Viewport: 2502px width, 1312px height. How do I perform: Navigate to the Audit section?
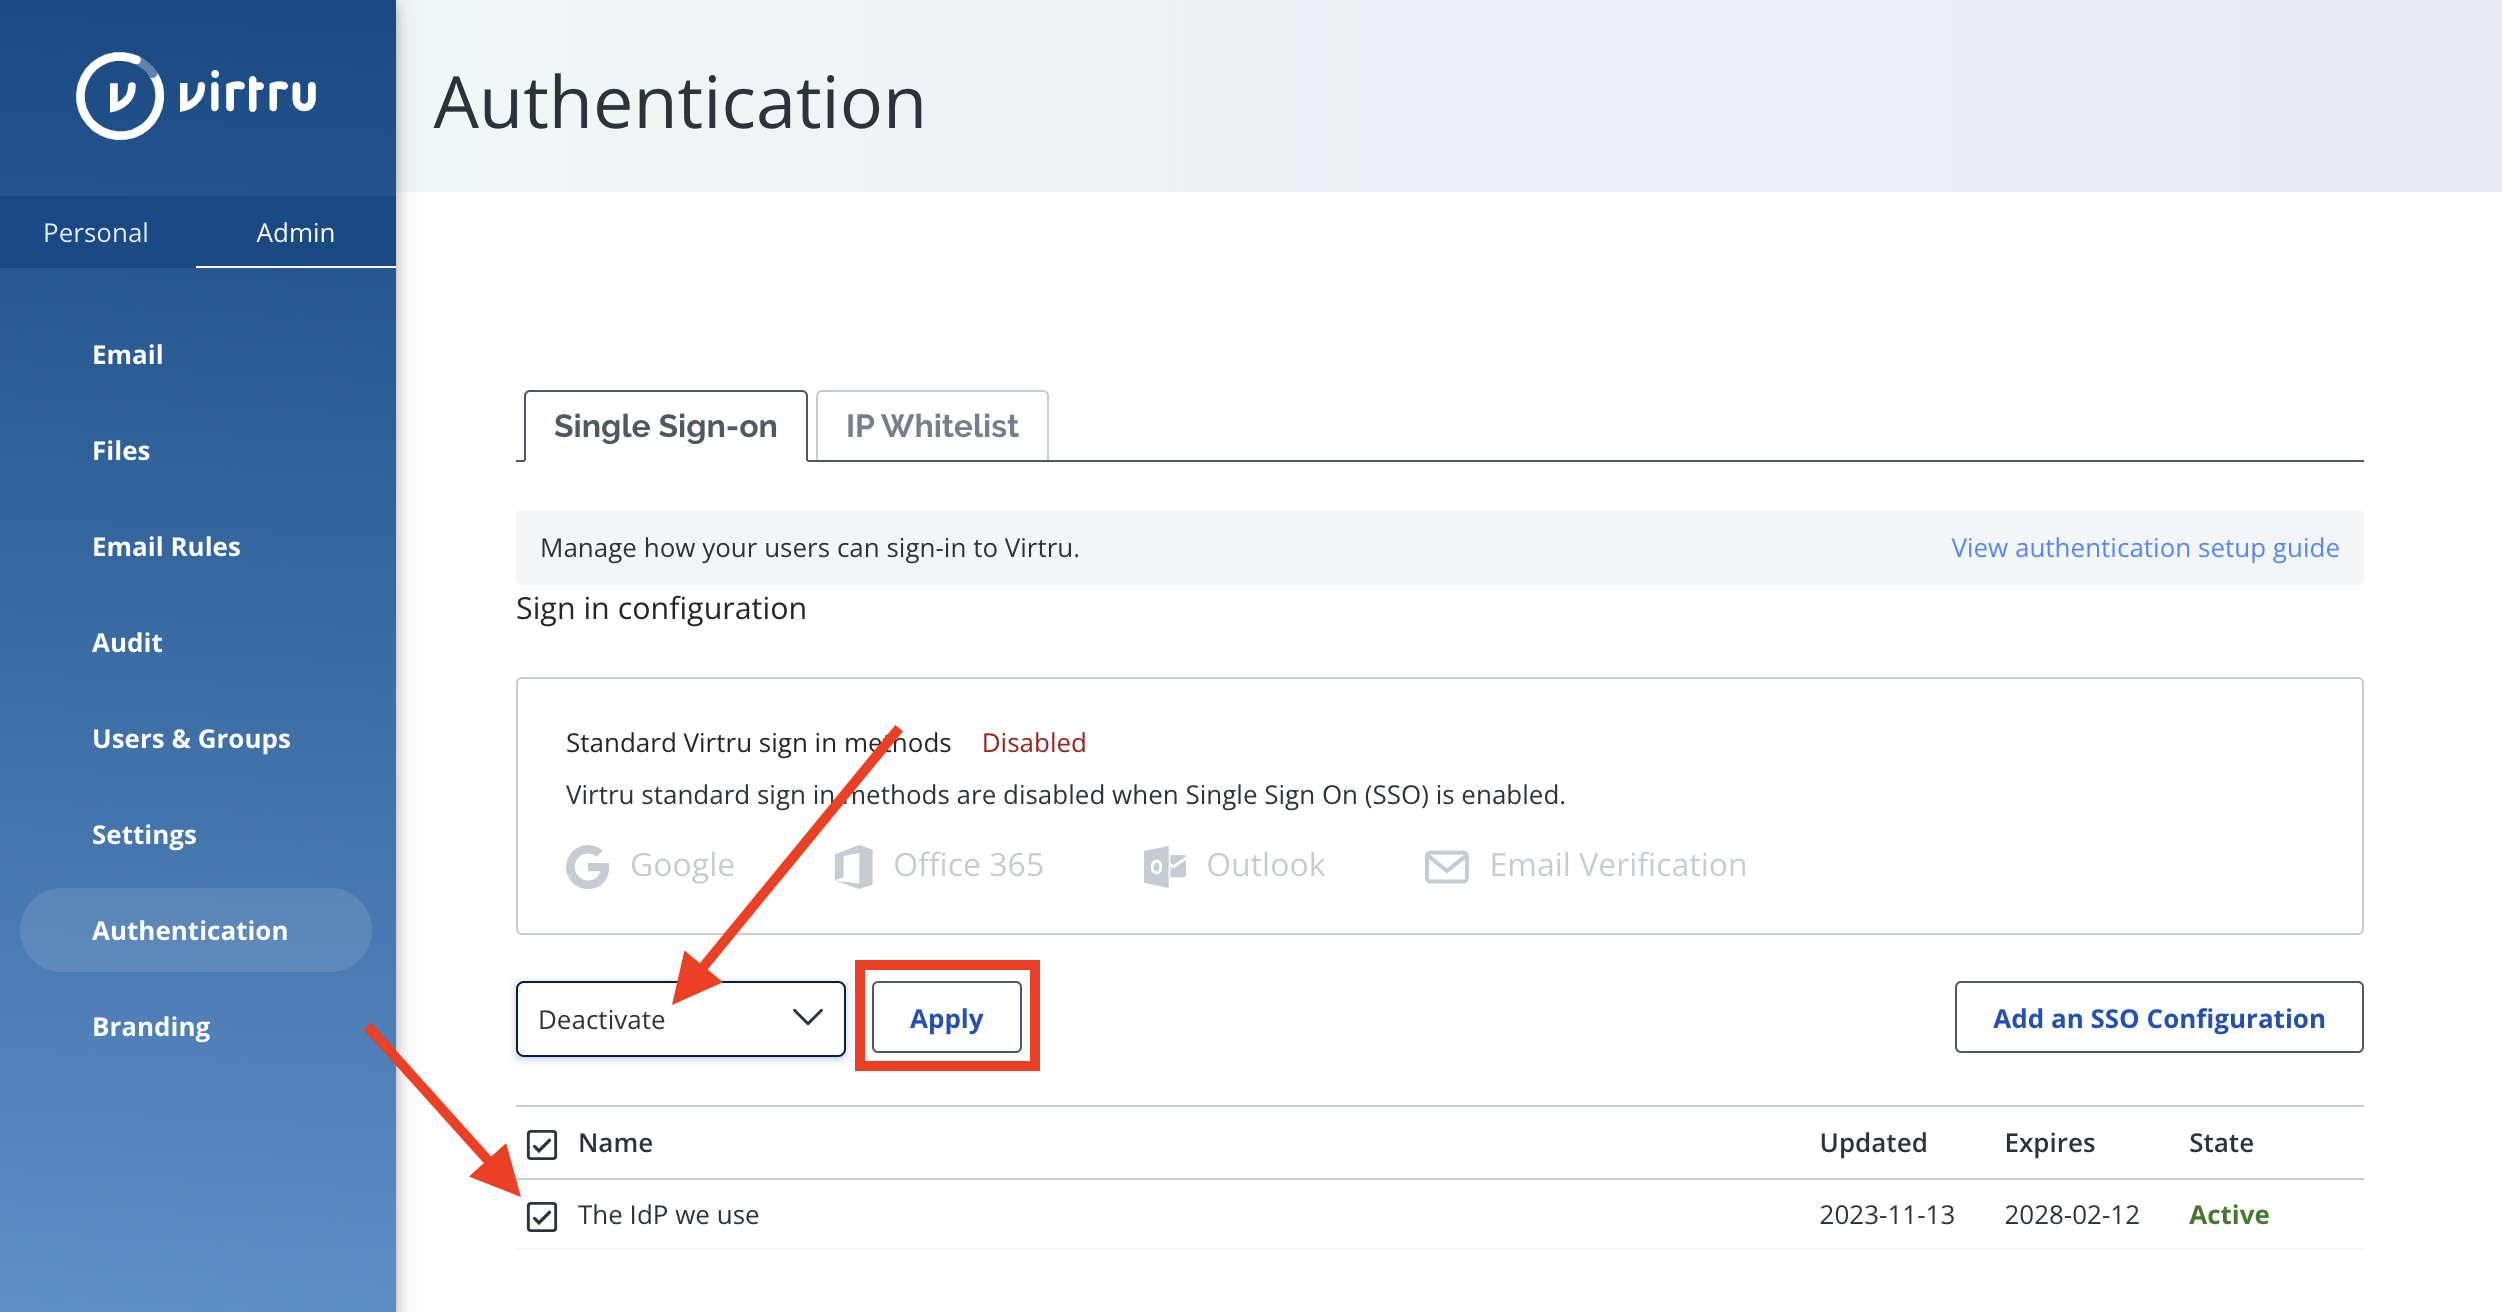pyautogui.click(x=127, y=643)
